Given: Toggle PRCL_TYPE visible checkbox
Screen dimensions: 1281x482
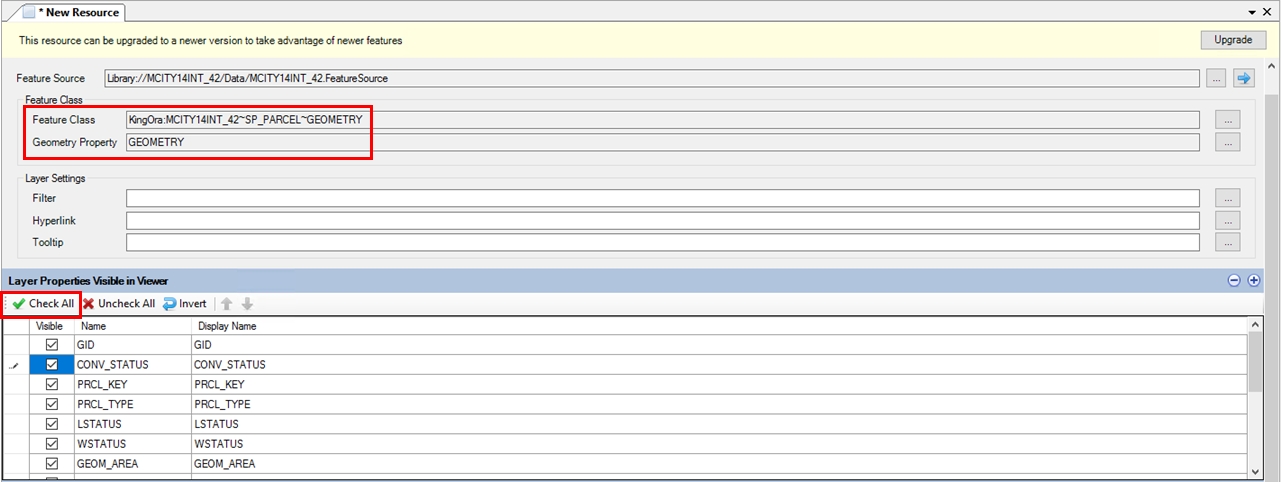Looking at the screenshot, I should click(x=51, y=405).
